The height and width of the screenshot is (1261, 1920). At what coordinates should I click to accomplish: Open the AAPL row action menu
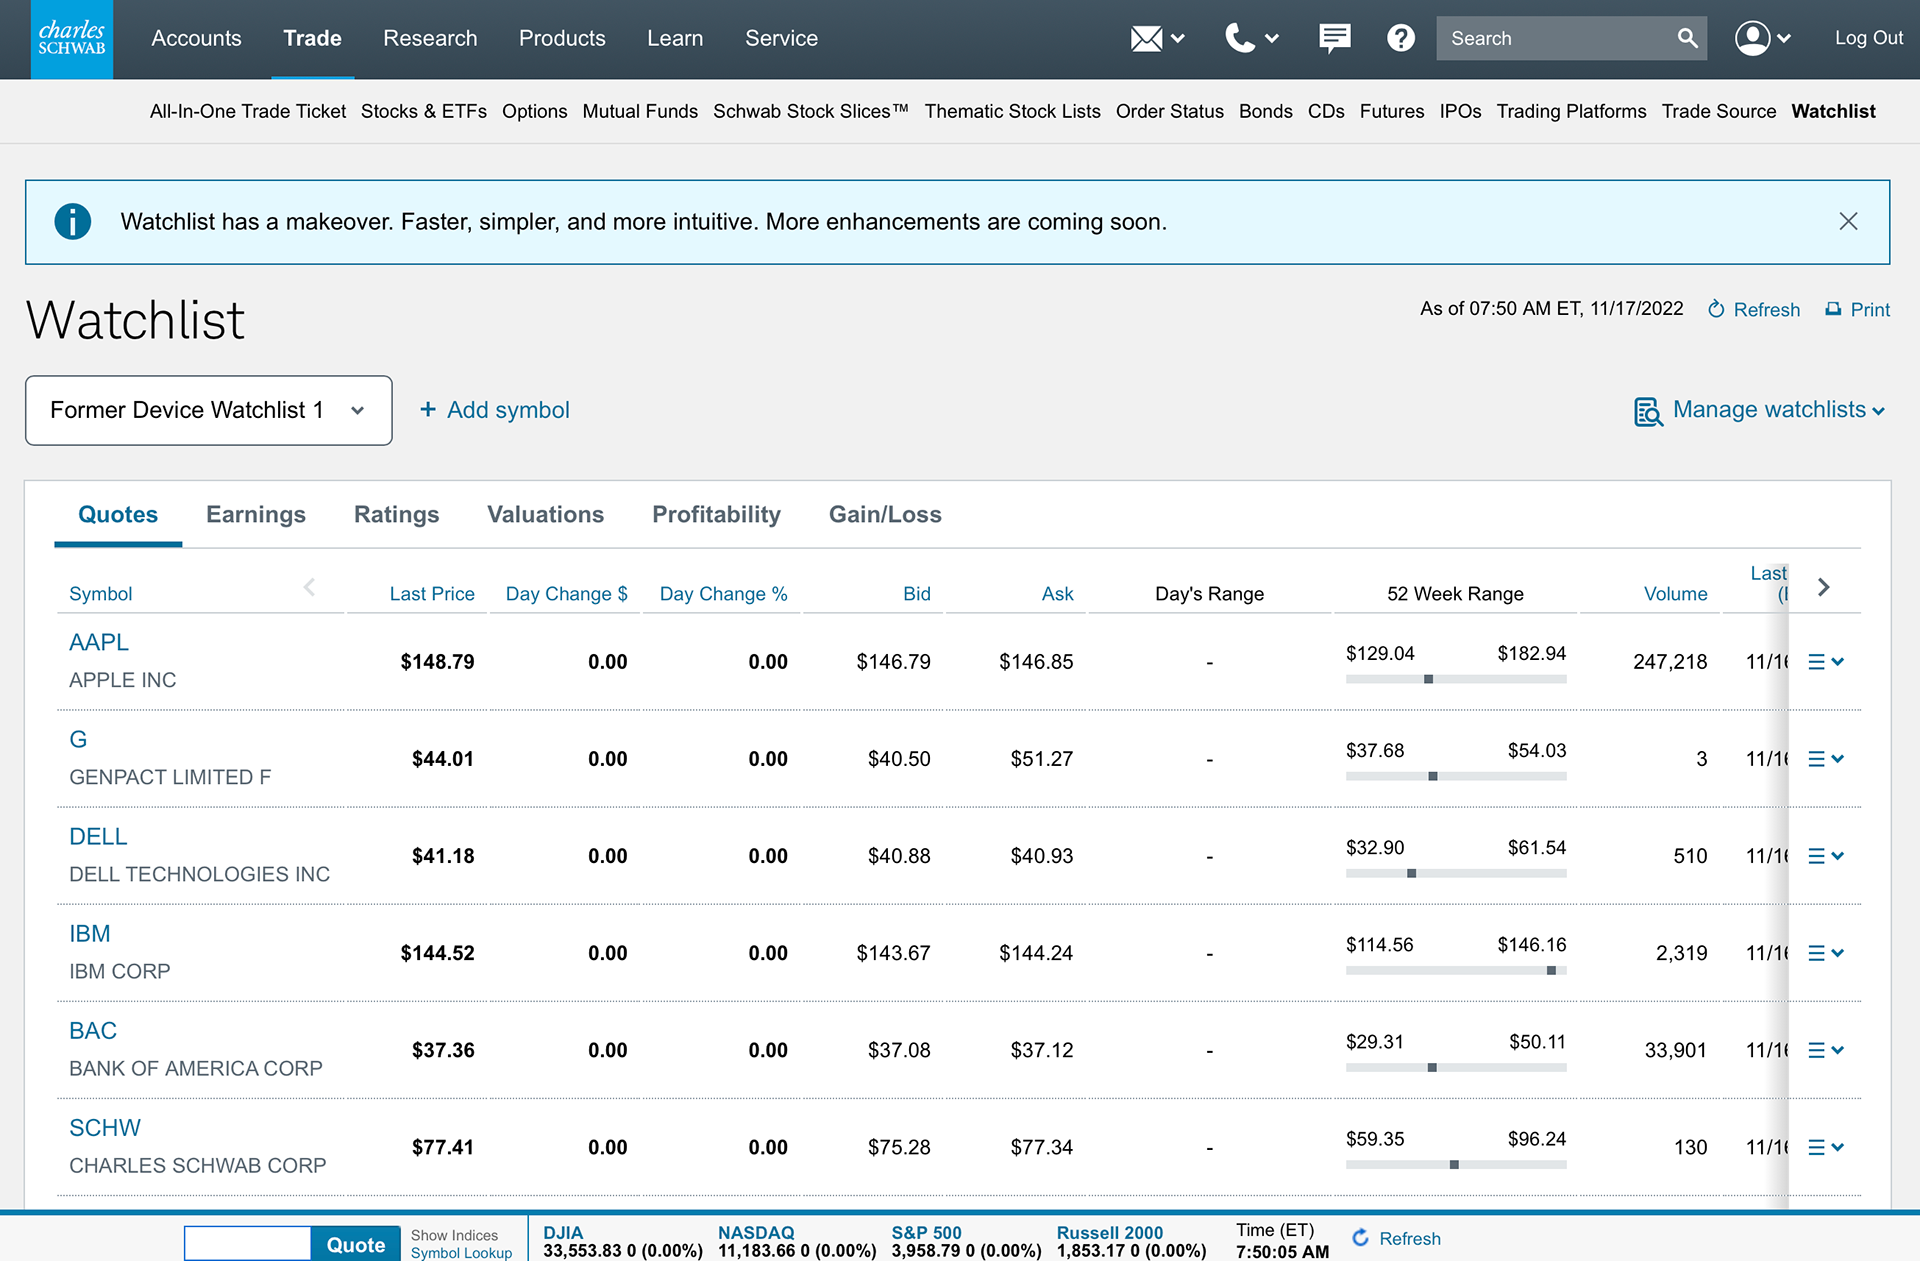click(1826, 662)
